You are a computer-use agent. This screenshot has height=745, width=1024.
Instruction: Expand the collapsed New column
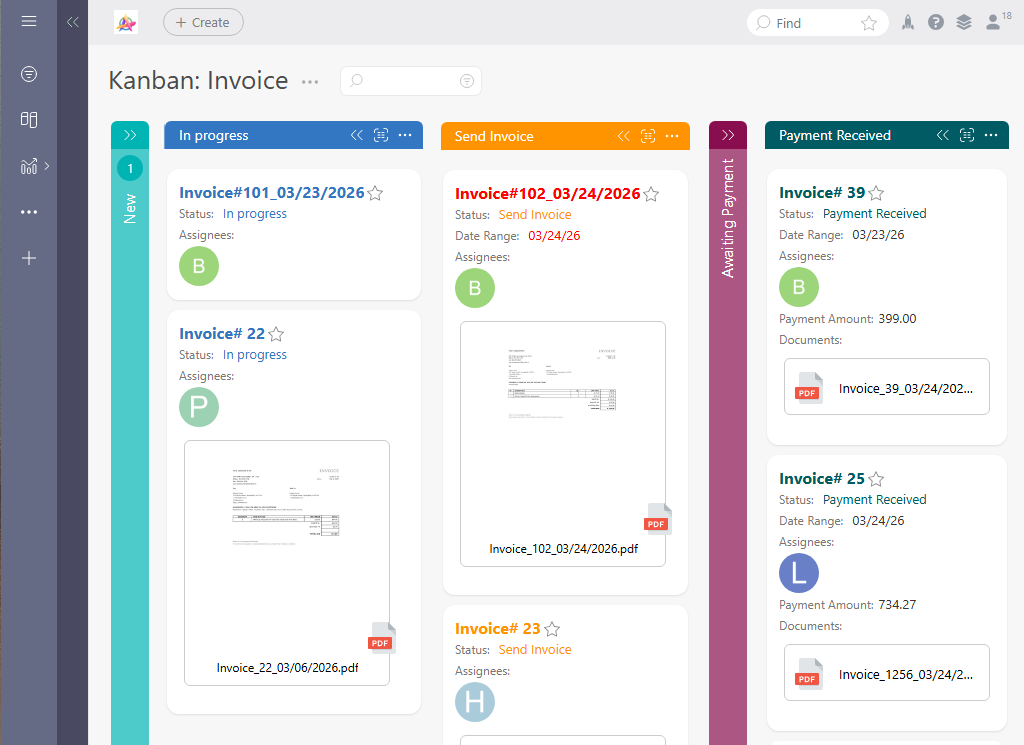click(130, 135)
